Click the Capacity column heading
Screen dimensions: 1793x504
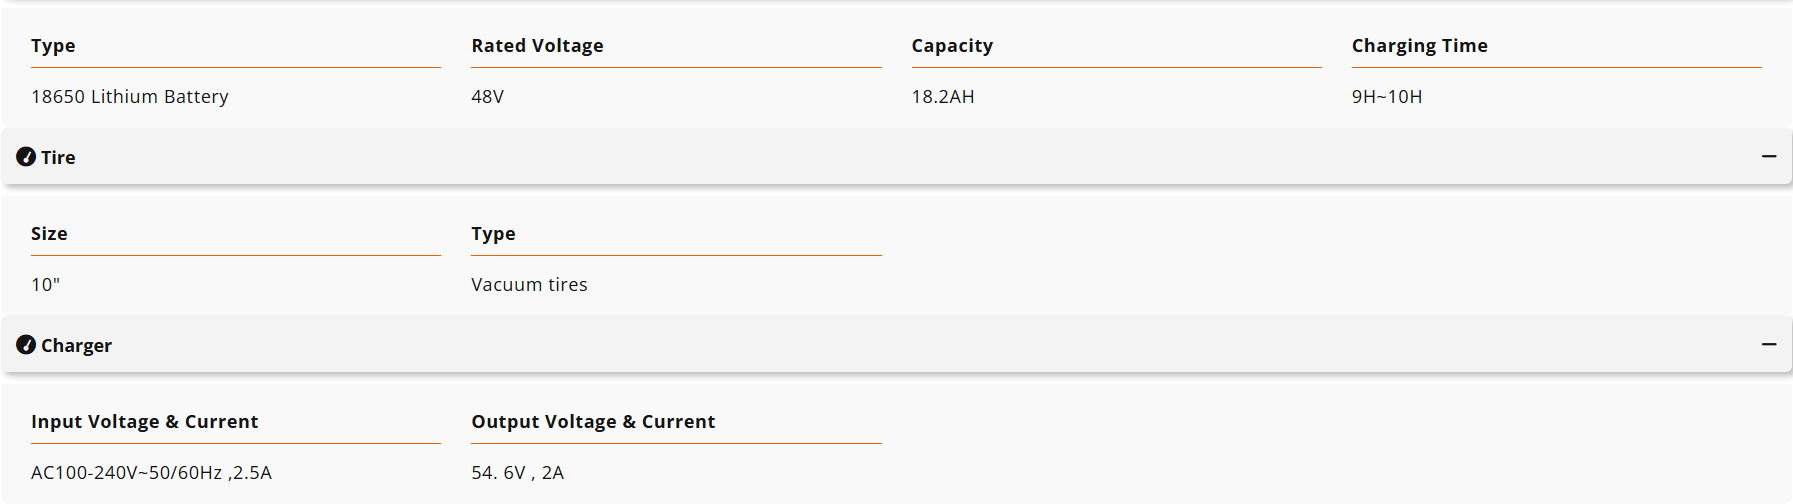pos(952,46)
